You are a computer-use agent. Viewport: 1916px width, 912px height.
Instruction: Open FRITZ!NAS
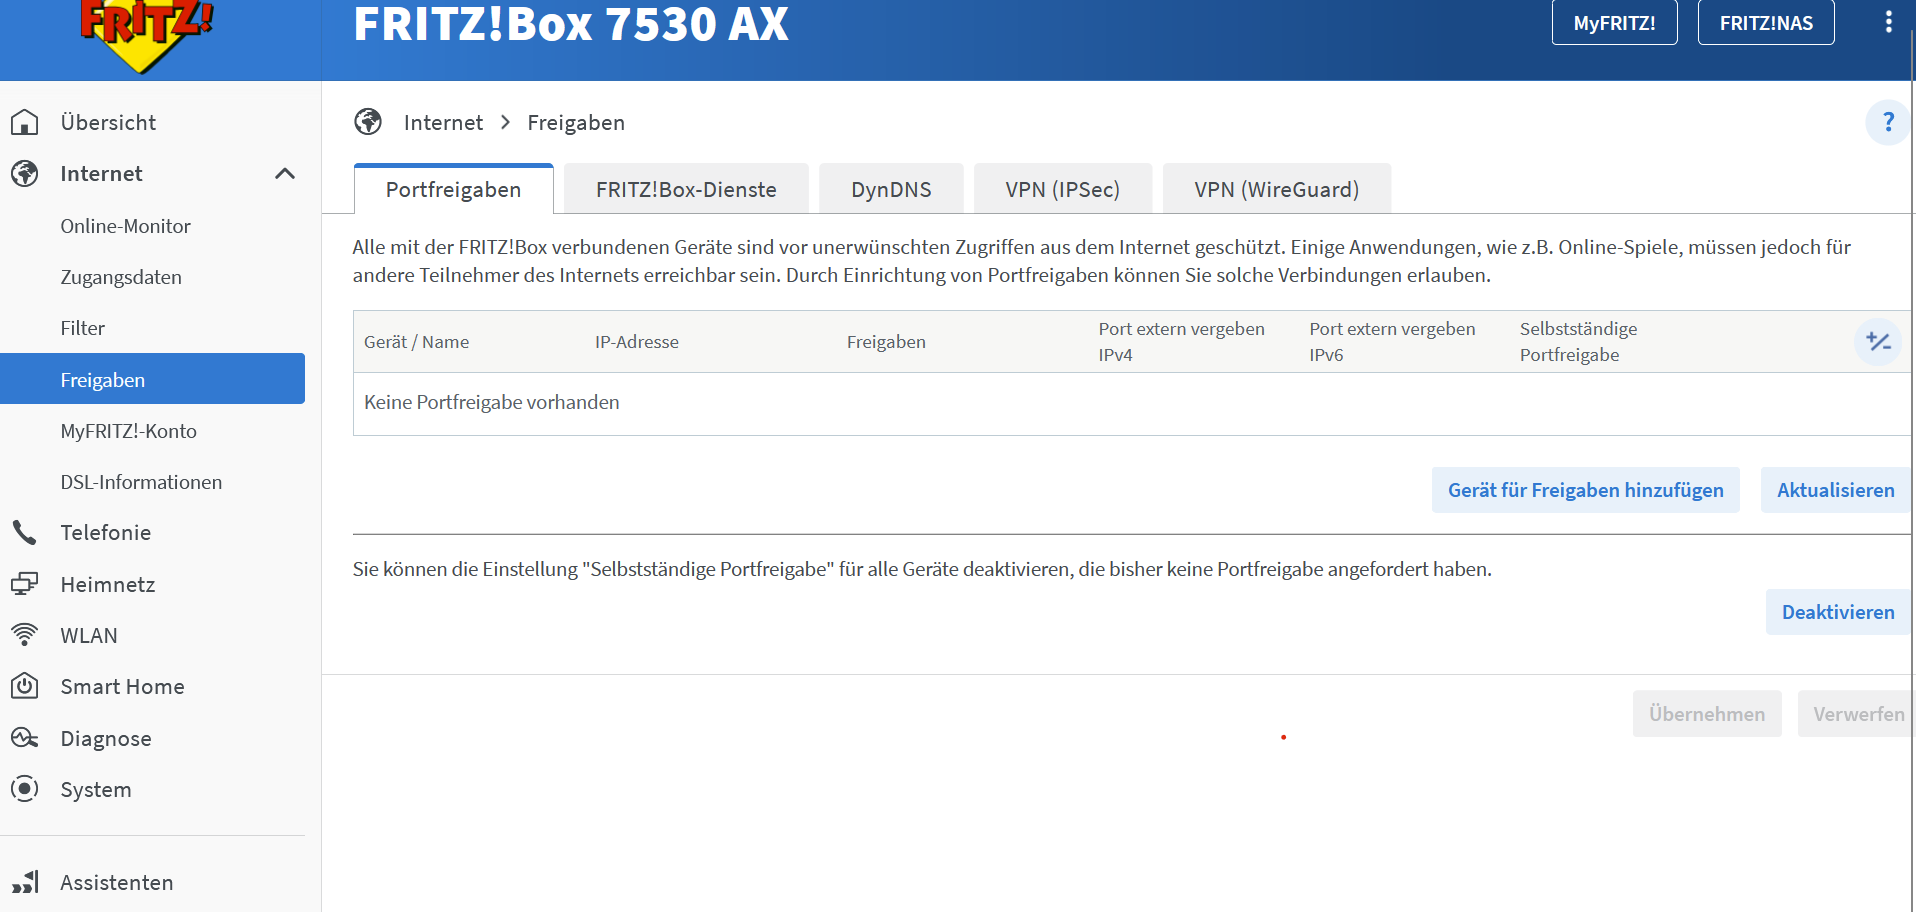click(1766, 22)
